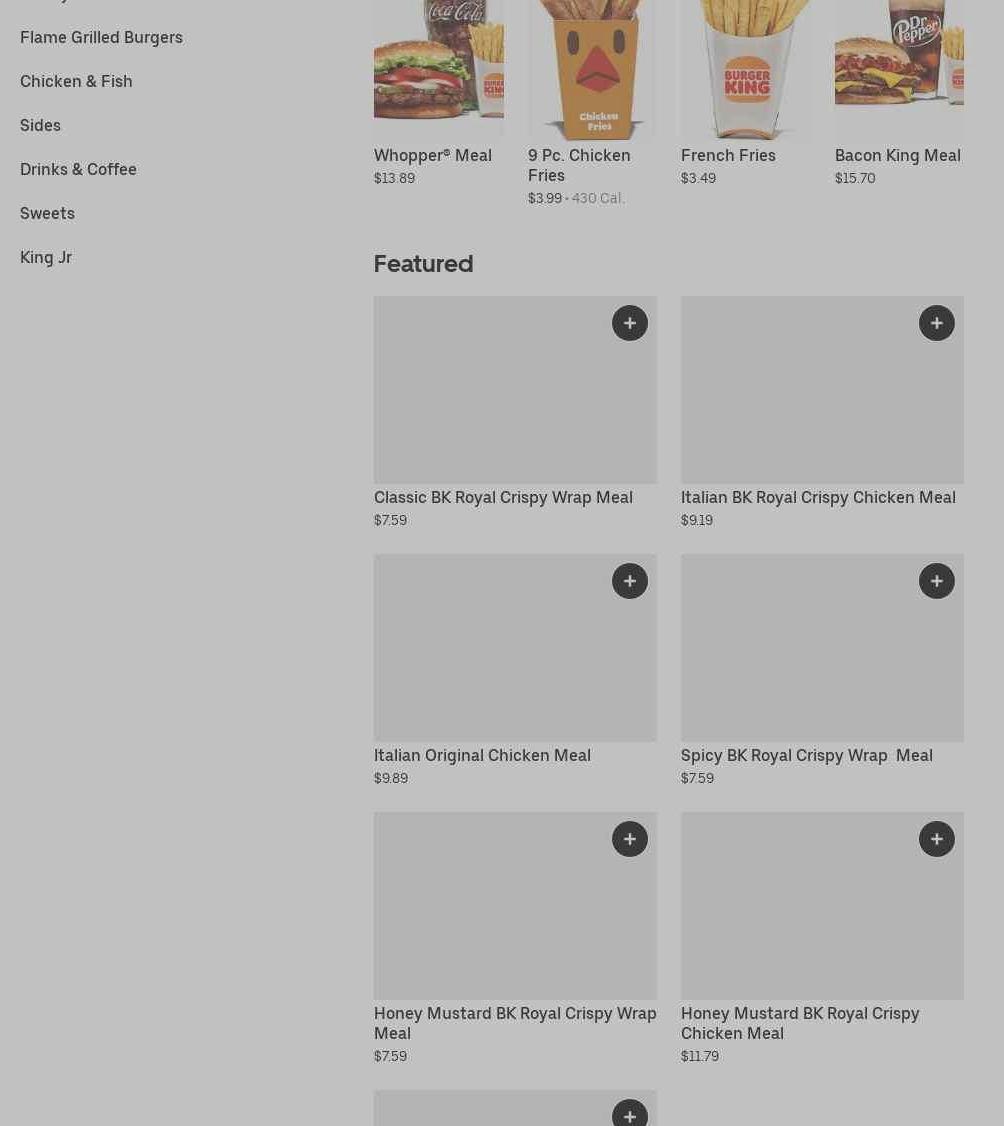
Task: Add Honey Mustard BK Royal Crispy Chicken Meal
Action: click(936, 839)
